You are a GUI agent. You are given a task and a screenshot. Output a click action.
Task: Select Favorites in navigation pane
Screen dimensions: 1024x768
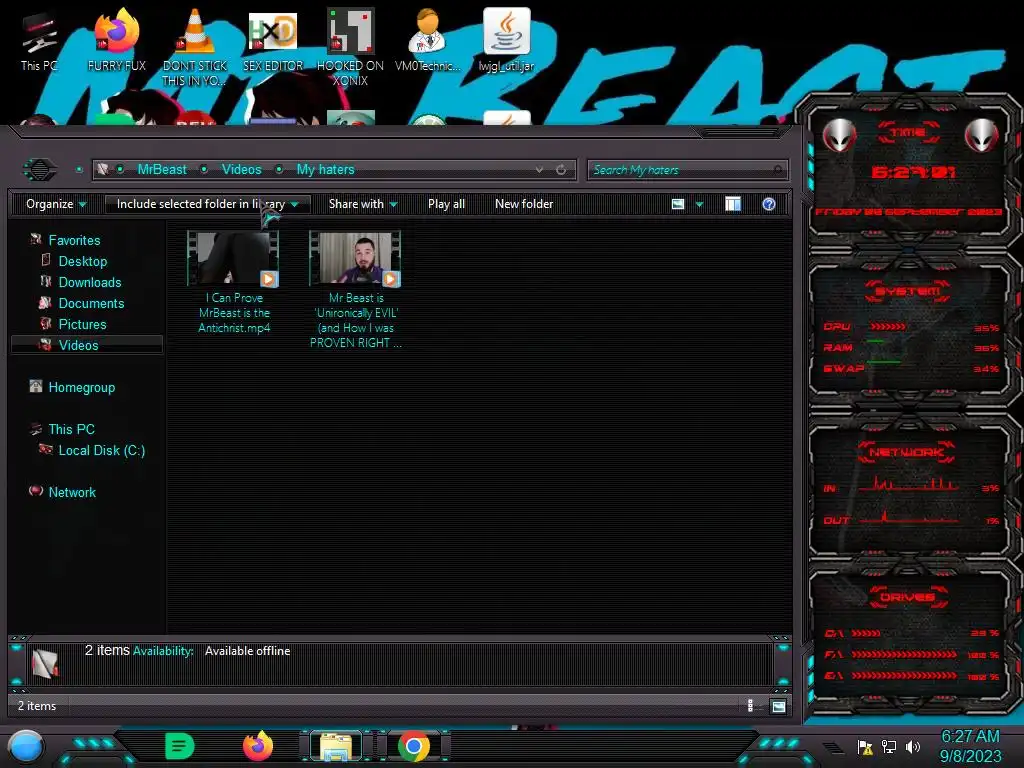click(x=74, y=240)
